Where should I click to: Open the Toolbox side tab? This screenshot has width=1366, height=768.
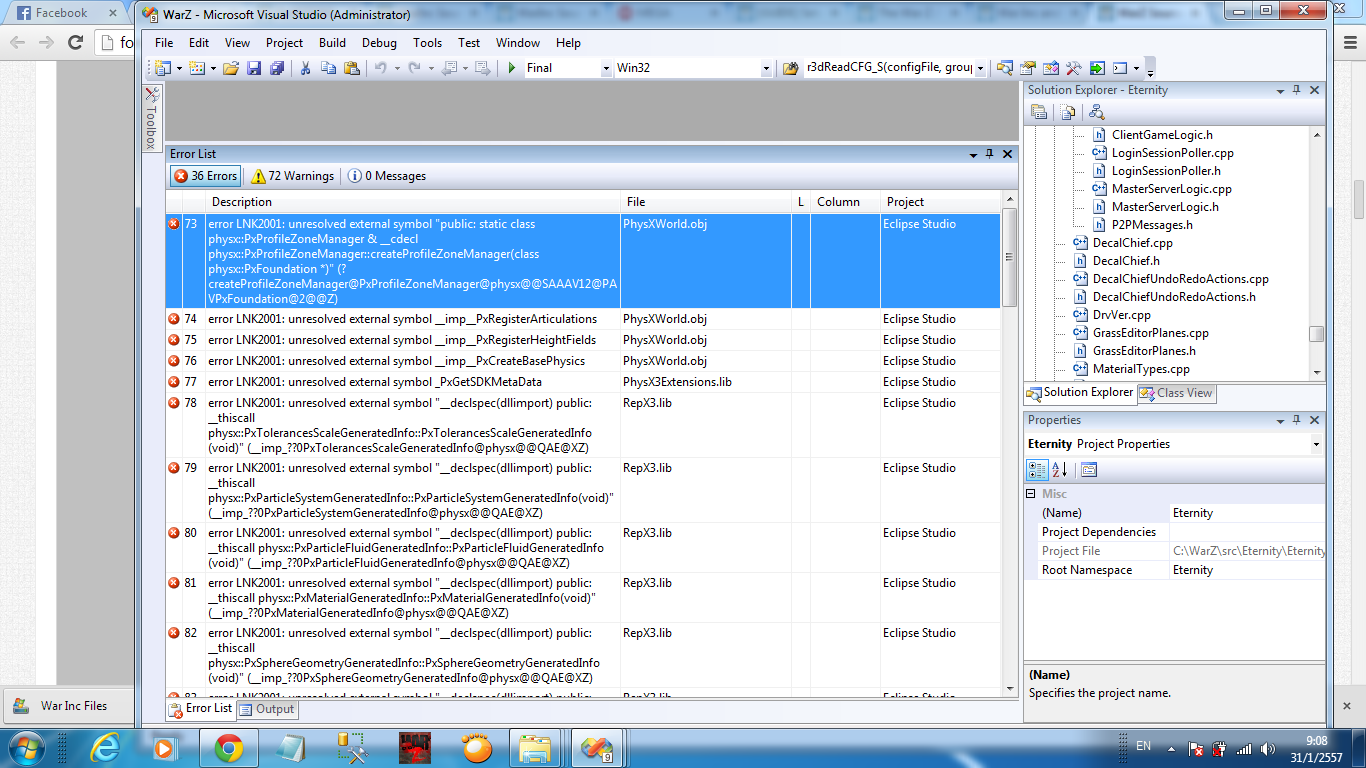coord(151,118)
